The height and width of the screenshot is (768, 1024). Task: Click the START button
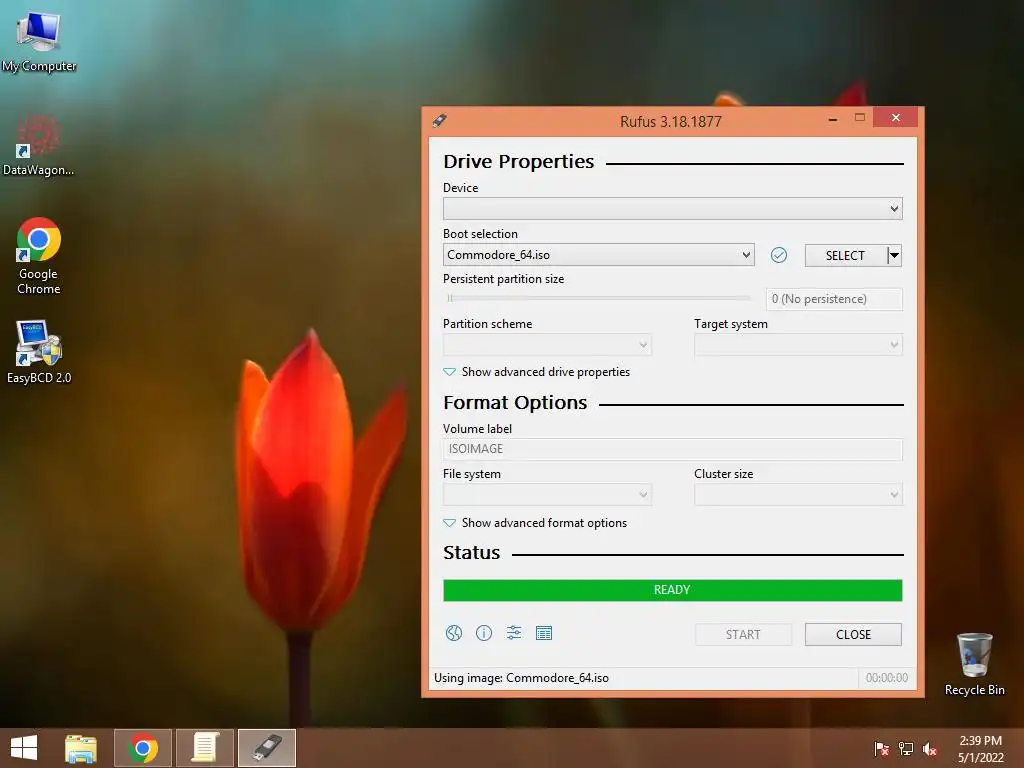743,635
